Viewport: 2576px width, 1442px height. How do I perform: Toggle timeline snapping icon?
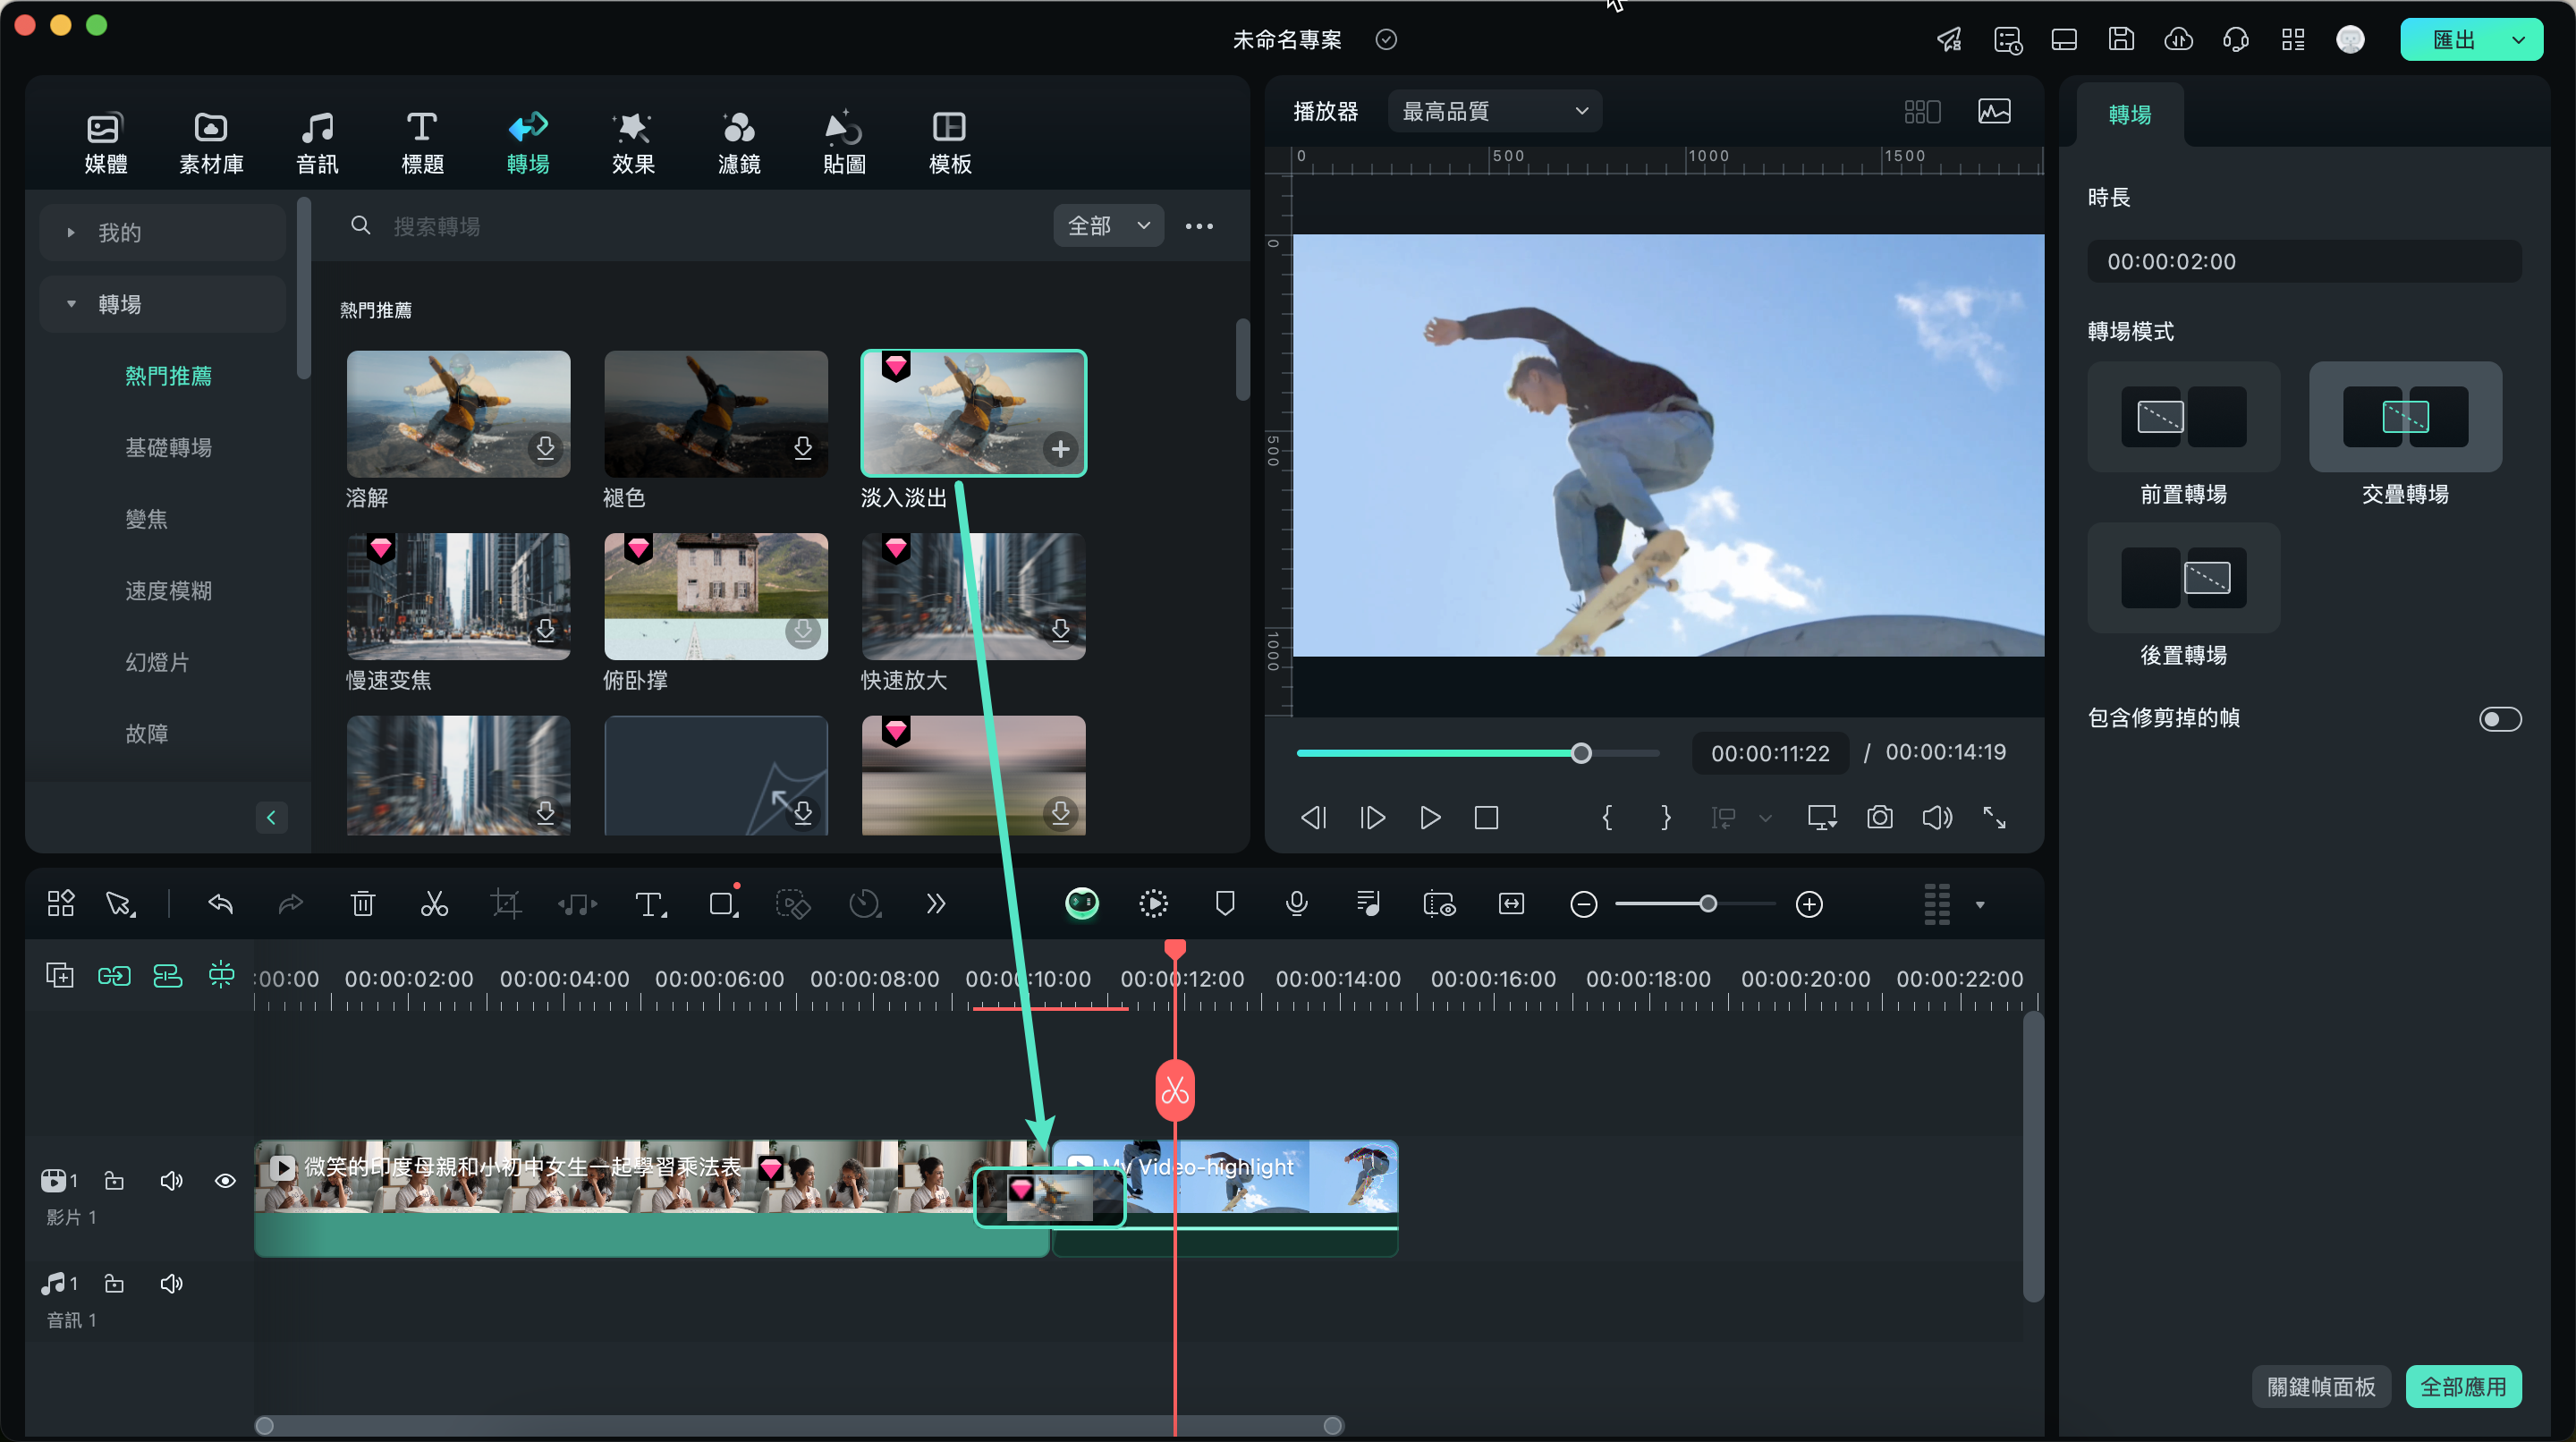(x=221, y=975)
